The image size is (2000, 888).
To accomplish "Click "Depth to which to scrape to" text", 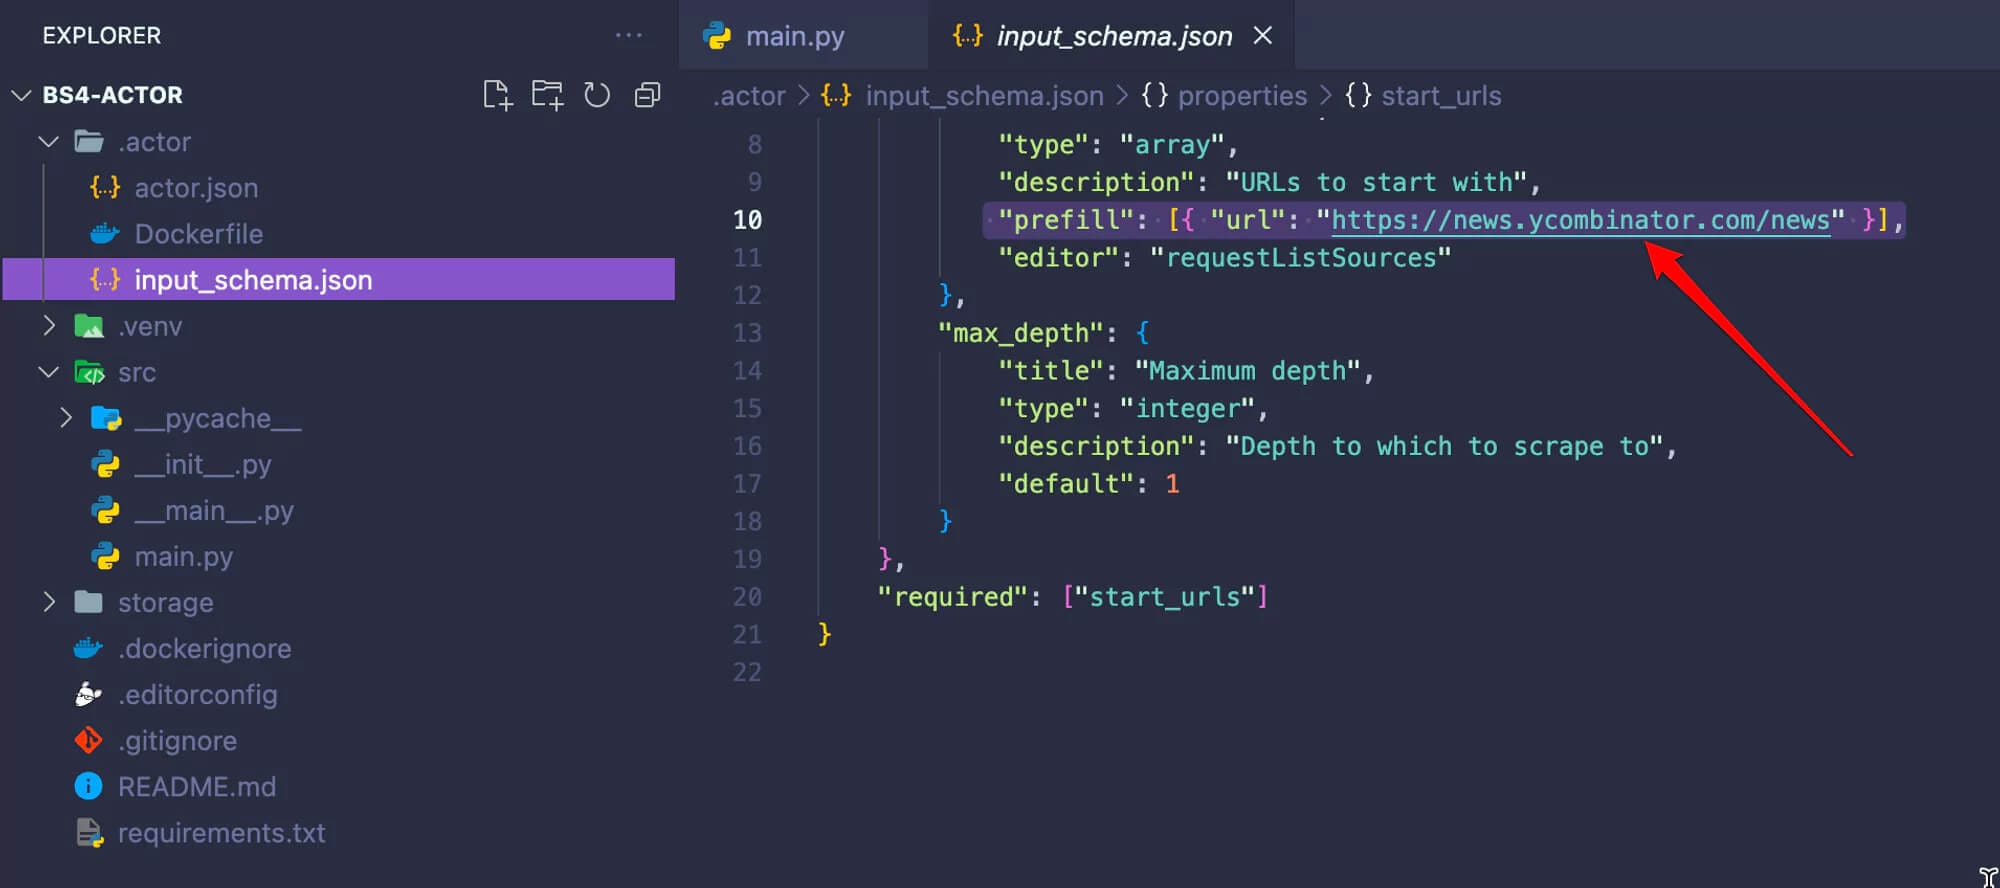I will point(1444,446).
